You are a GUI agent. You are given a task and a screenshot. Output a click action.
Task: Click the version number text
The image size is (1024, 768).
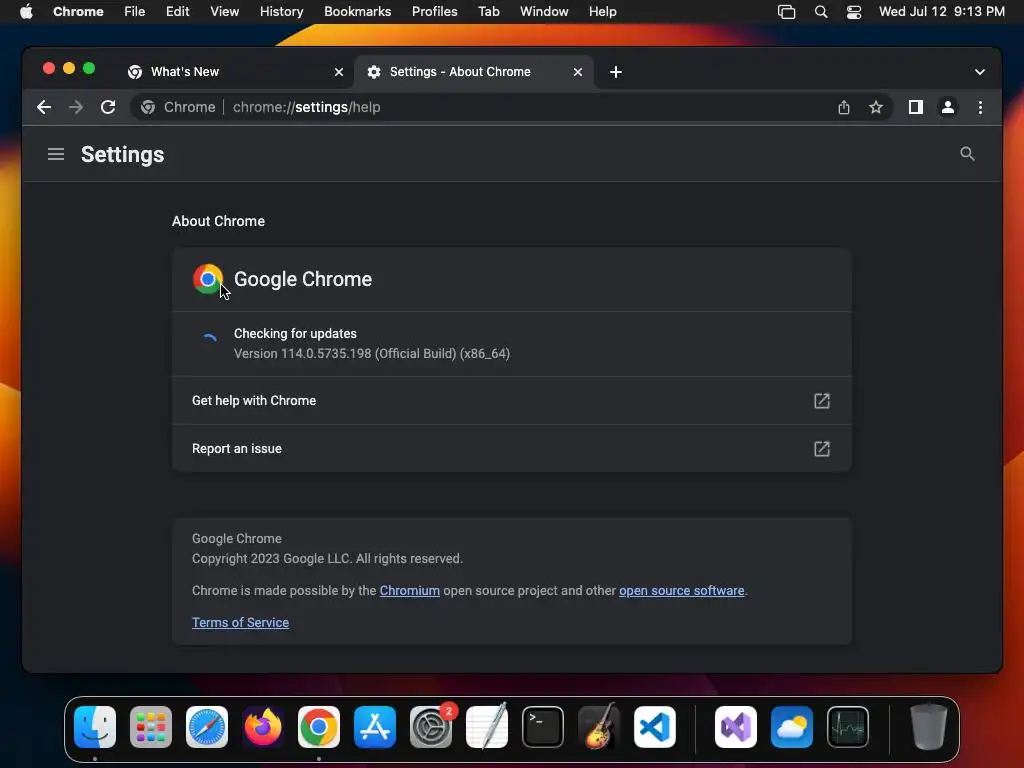pos(372,353)
